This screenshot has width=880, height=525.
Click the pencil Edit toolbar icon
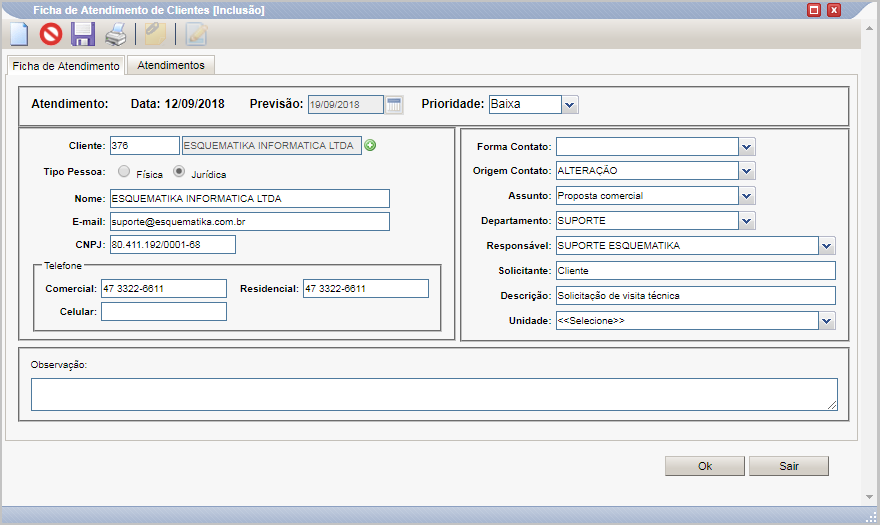196,34
